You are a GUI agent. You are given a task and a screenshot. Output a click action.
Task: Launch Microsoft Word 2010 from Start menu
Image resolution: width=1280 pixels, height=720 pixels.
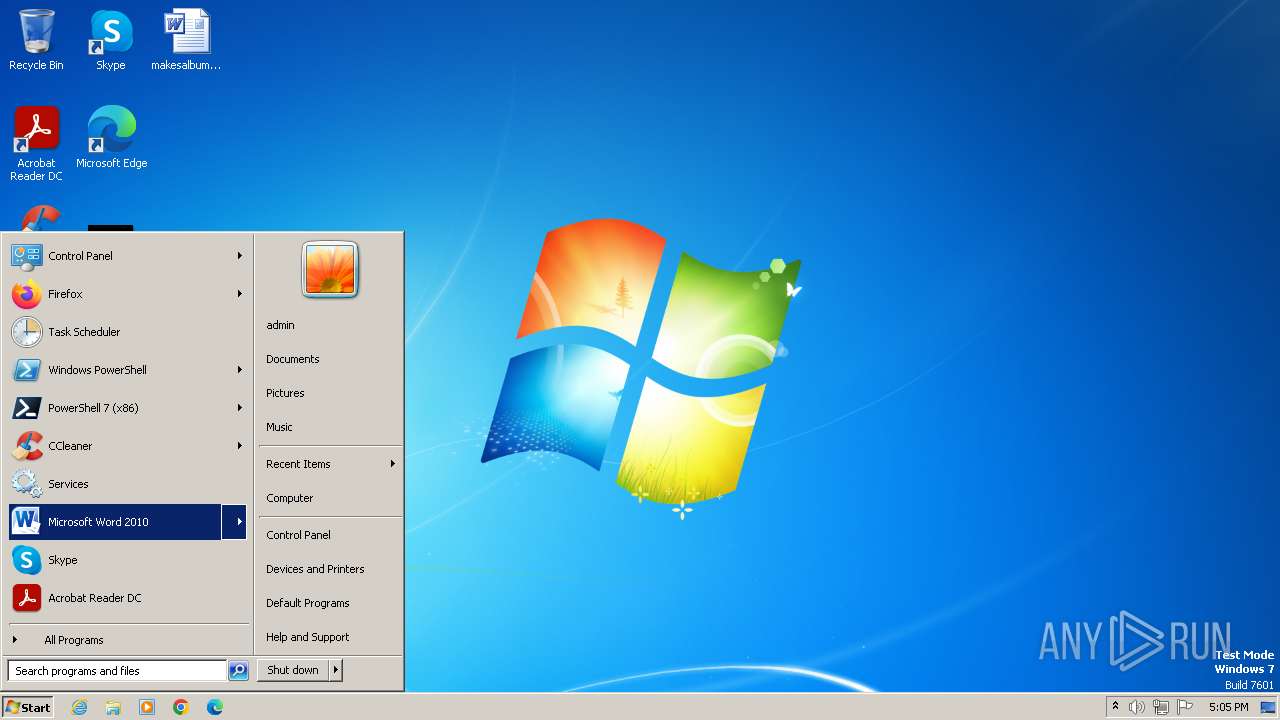click(115, 522)
